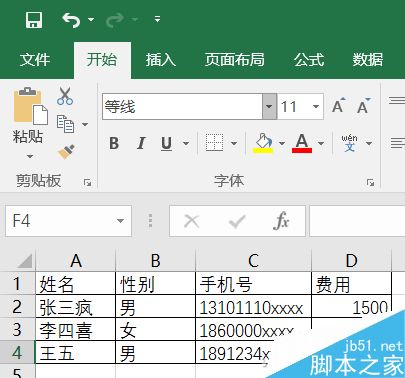Open the Copy options dropdown arrow
Viewport: 405px width, 378px height.
point(85,124)
